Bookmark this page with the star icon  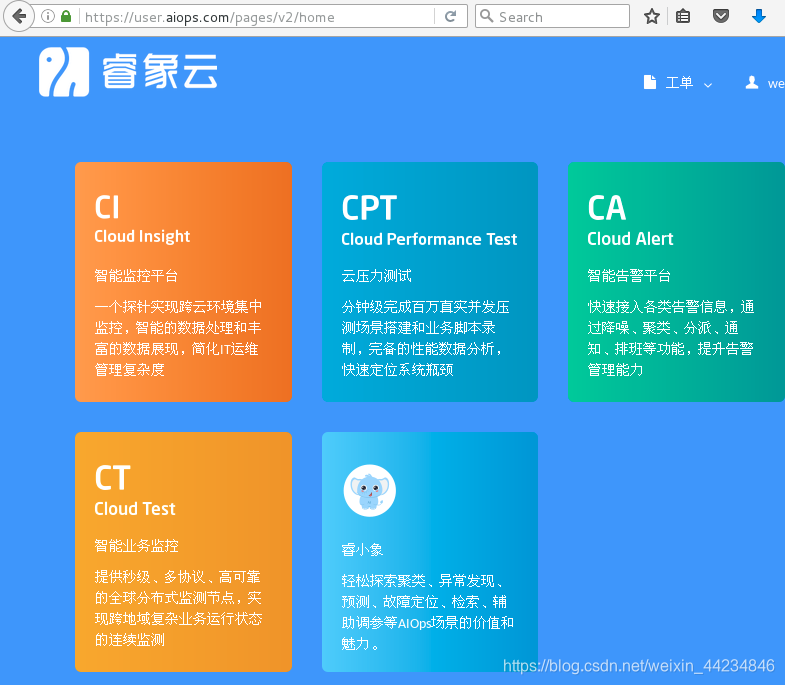point(651,17)
